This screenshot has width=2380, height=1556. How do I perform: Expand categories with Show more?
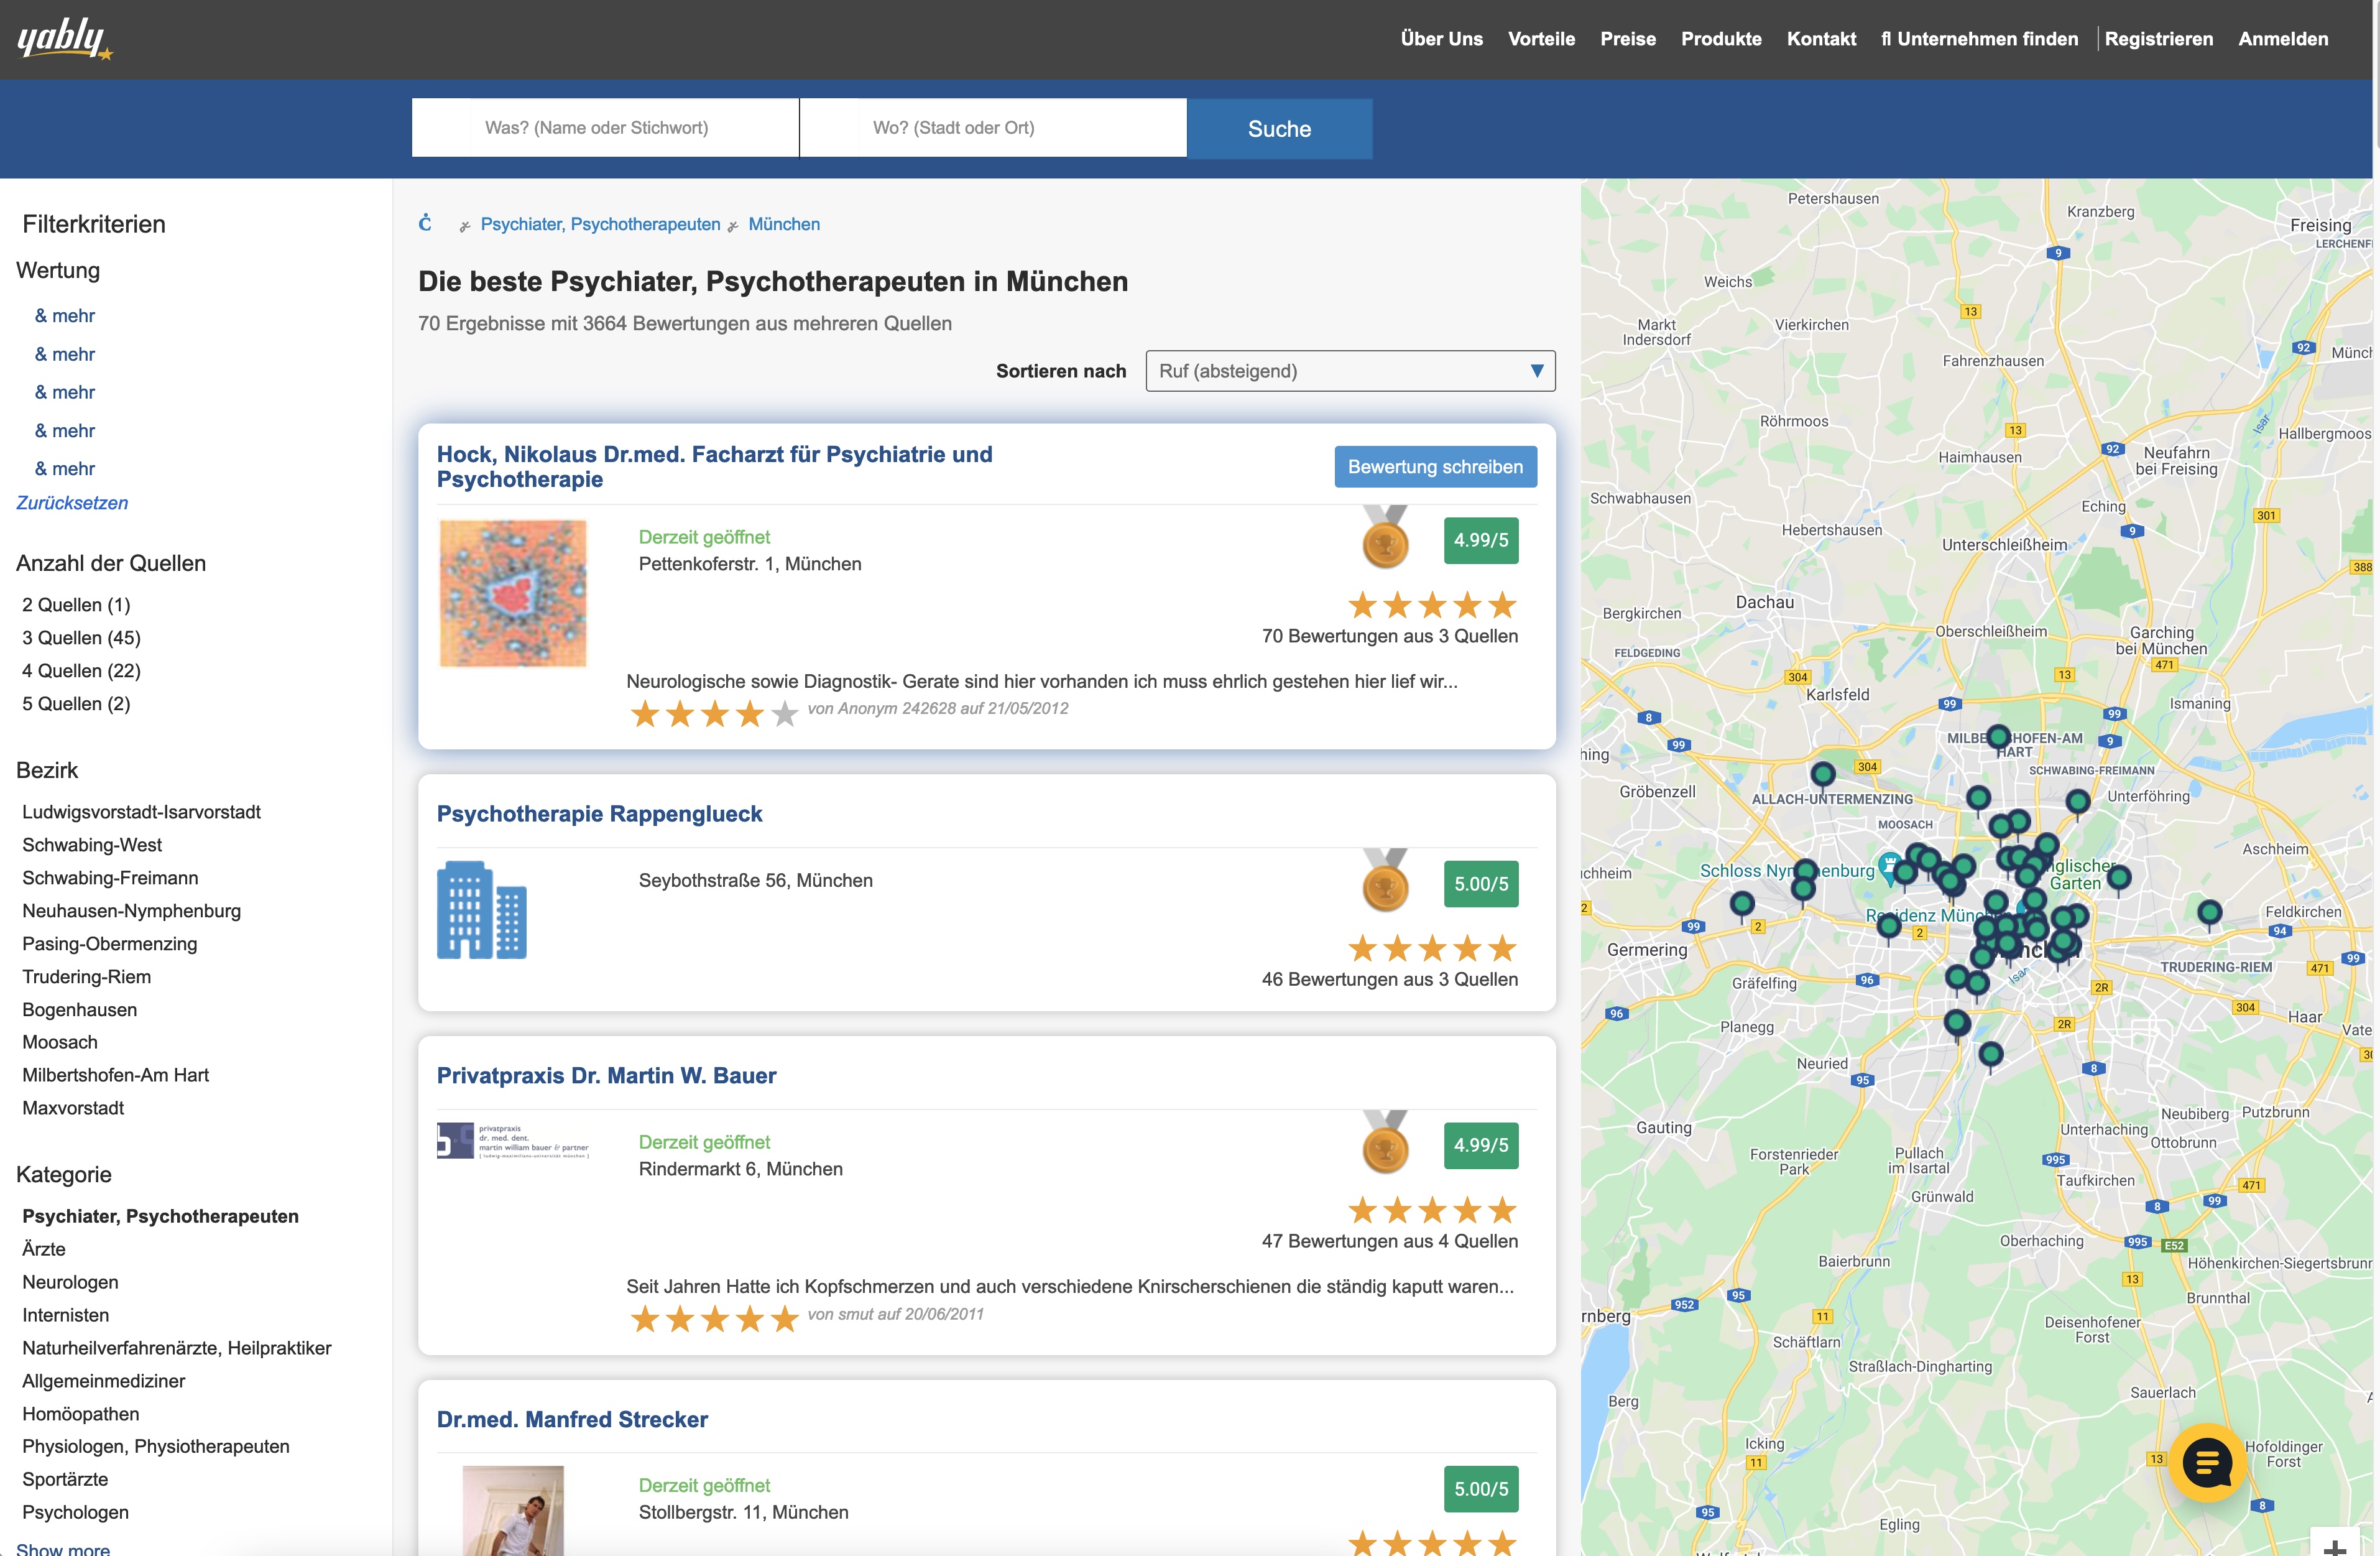click(x=63, y=1548)
